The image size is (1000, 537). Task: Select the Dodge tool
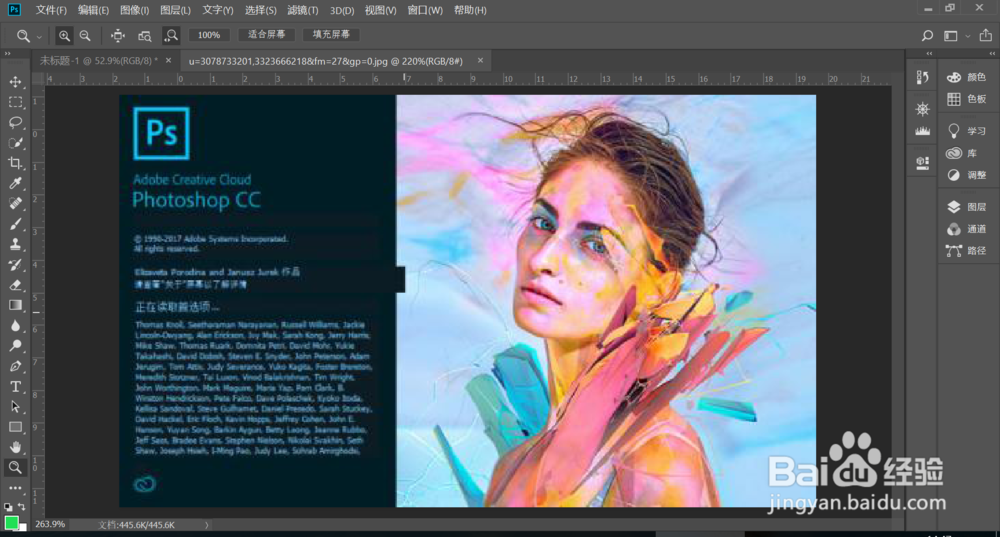click(x=15, y=346)
